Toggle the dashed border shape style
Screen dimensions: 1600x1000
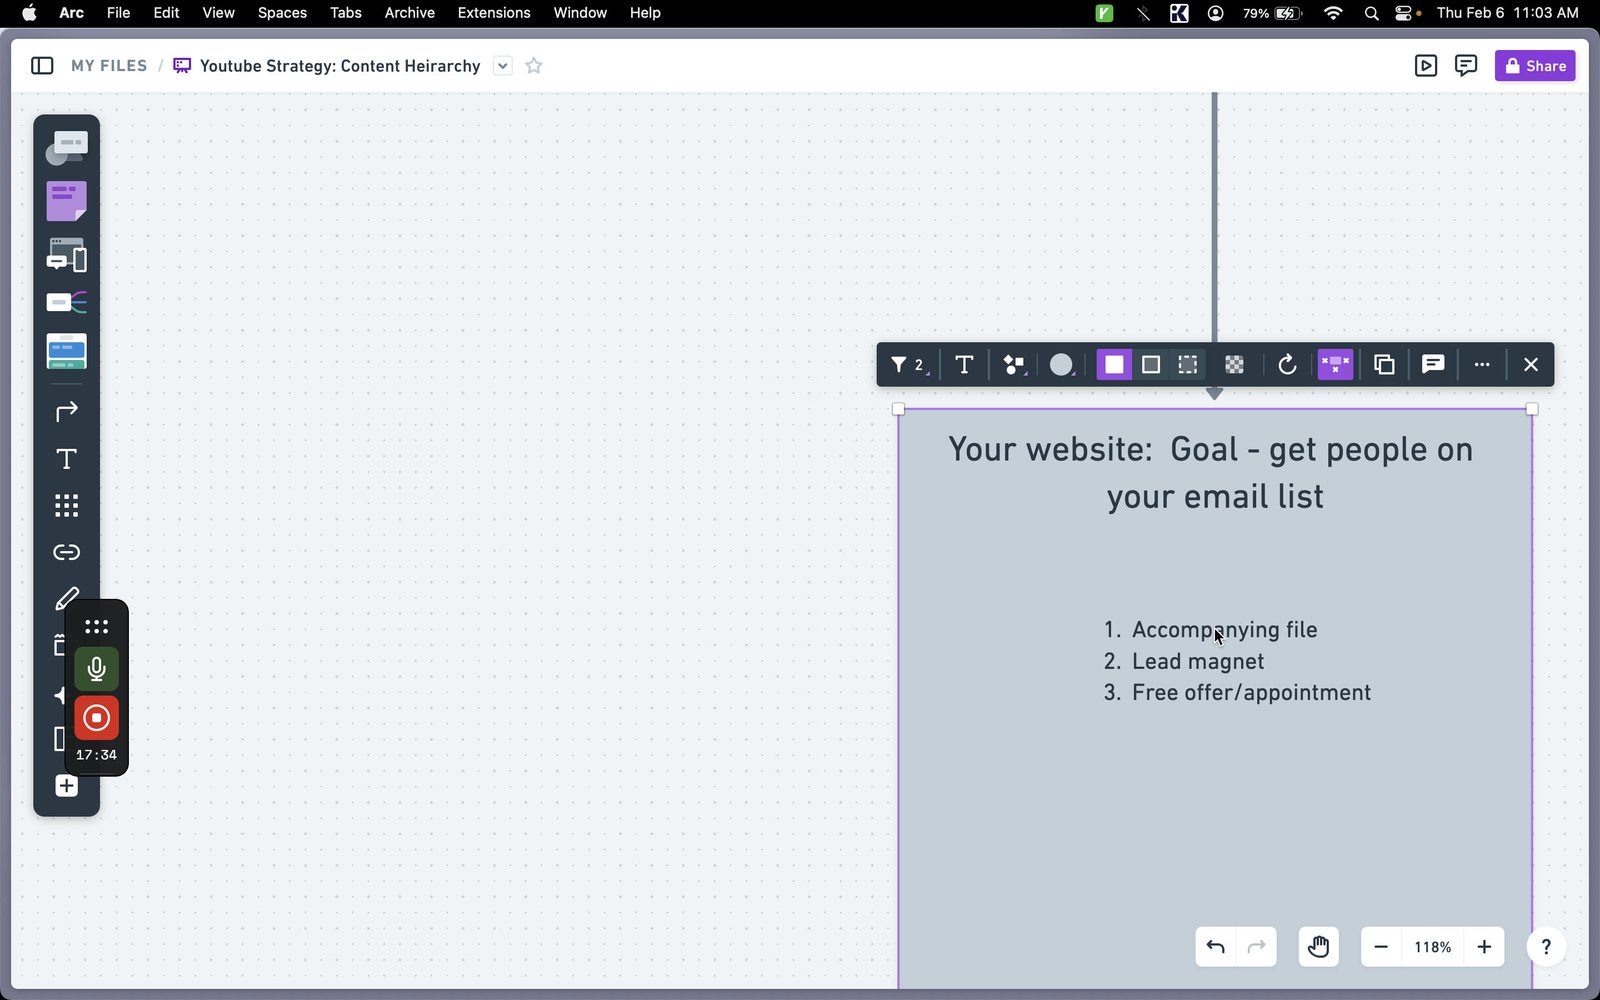1188,365
